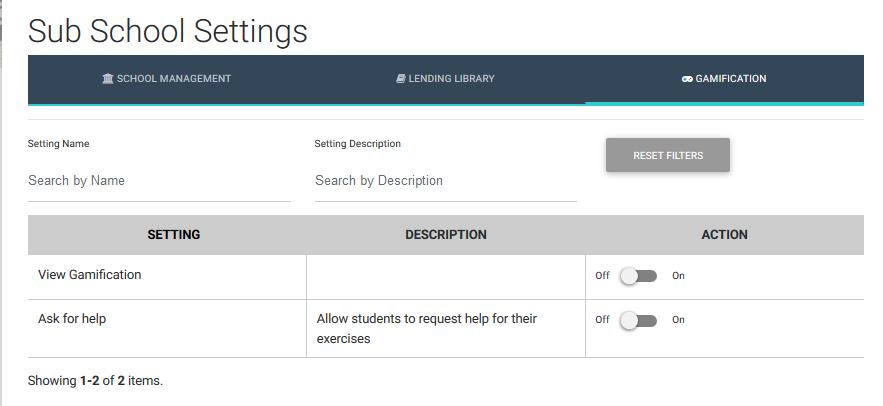
Task: Click the Off label for Ask for help
Action: point(602,320)
